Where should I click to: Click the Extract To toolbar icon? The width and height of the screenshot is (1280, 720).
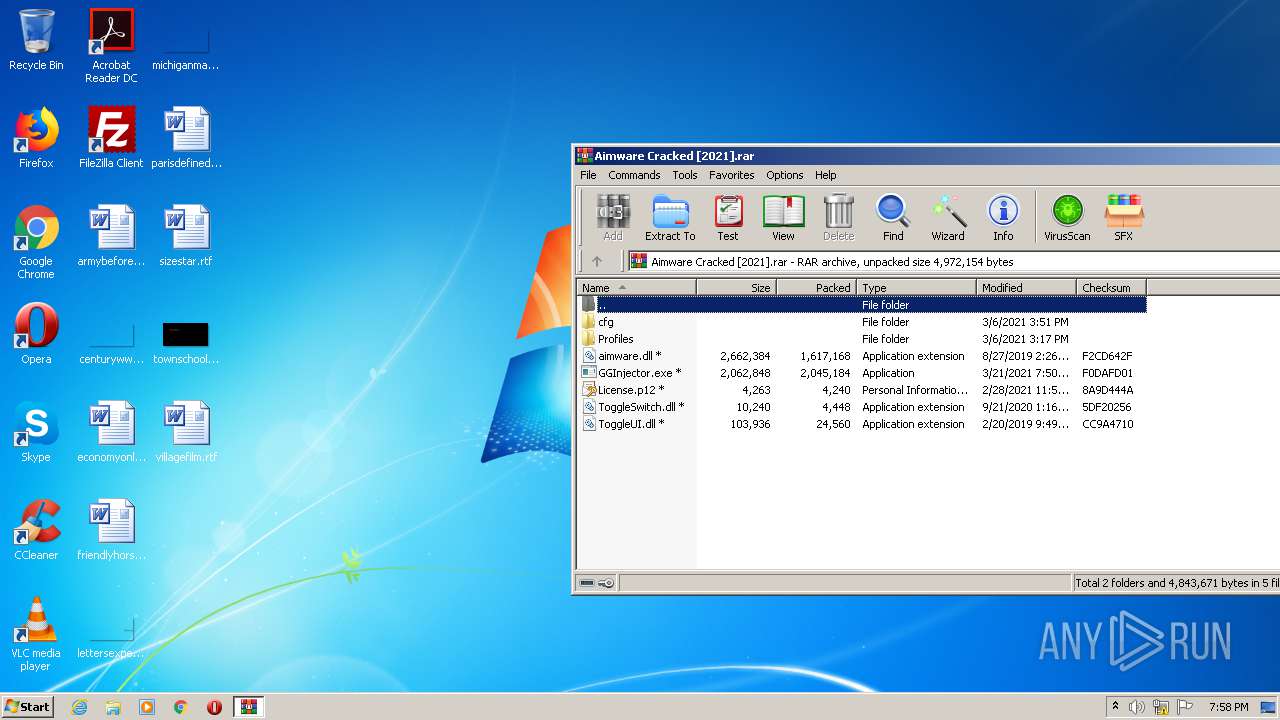pos(670,218)
